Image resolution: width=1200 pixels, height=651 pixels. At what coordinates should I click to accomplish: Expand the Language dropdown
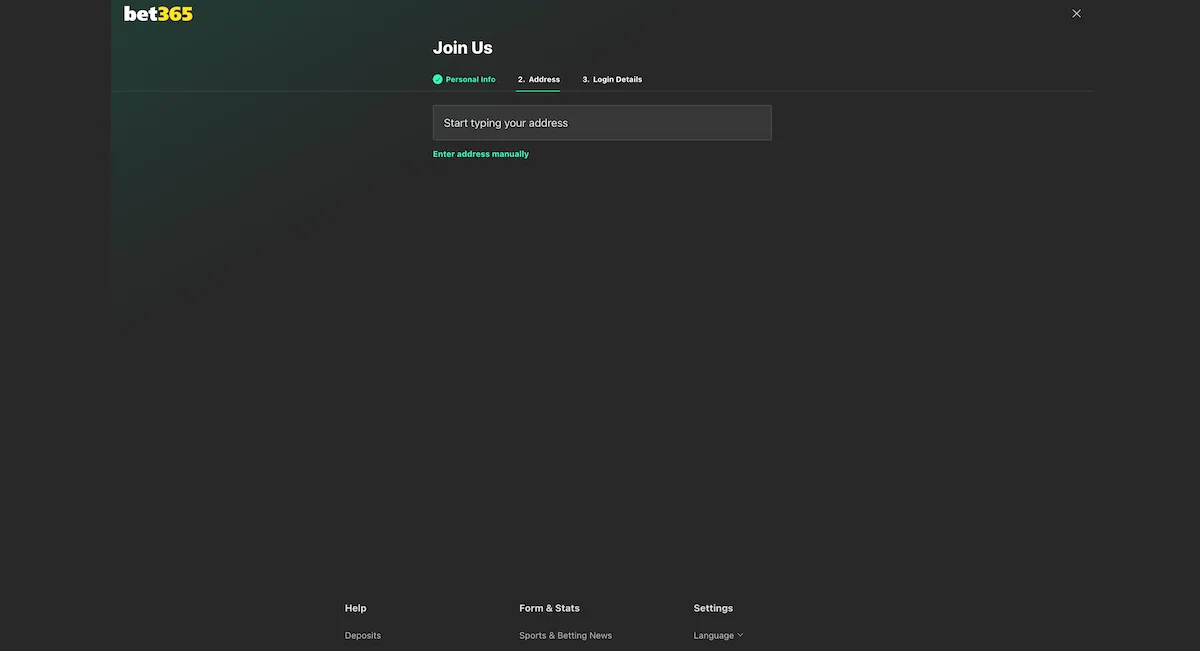coord(718,636)
